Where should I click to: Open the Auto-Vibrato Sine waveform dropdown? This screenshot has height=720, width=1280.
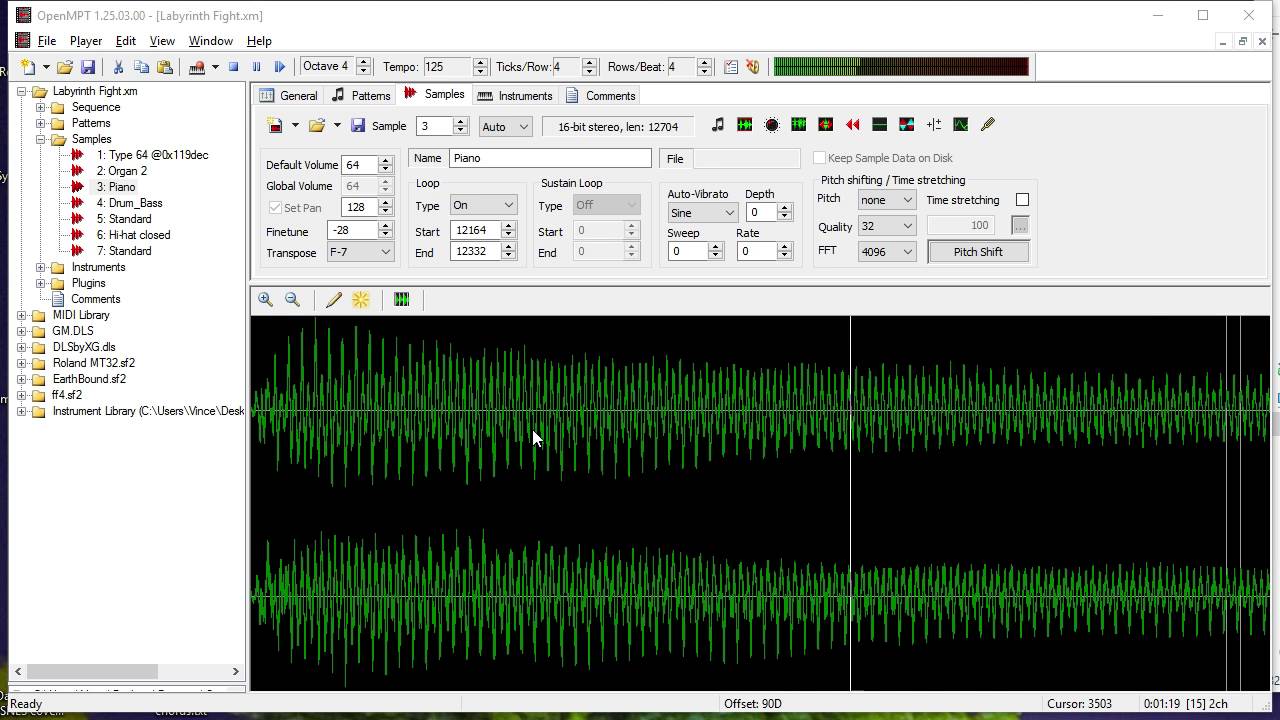click(x=703, y=213)
